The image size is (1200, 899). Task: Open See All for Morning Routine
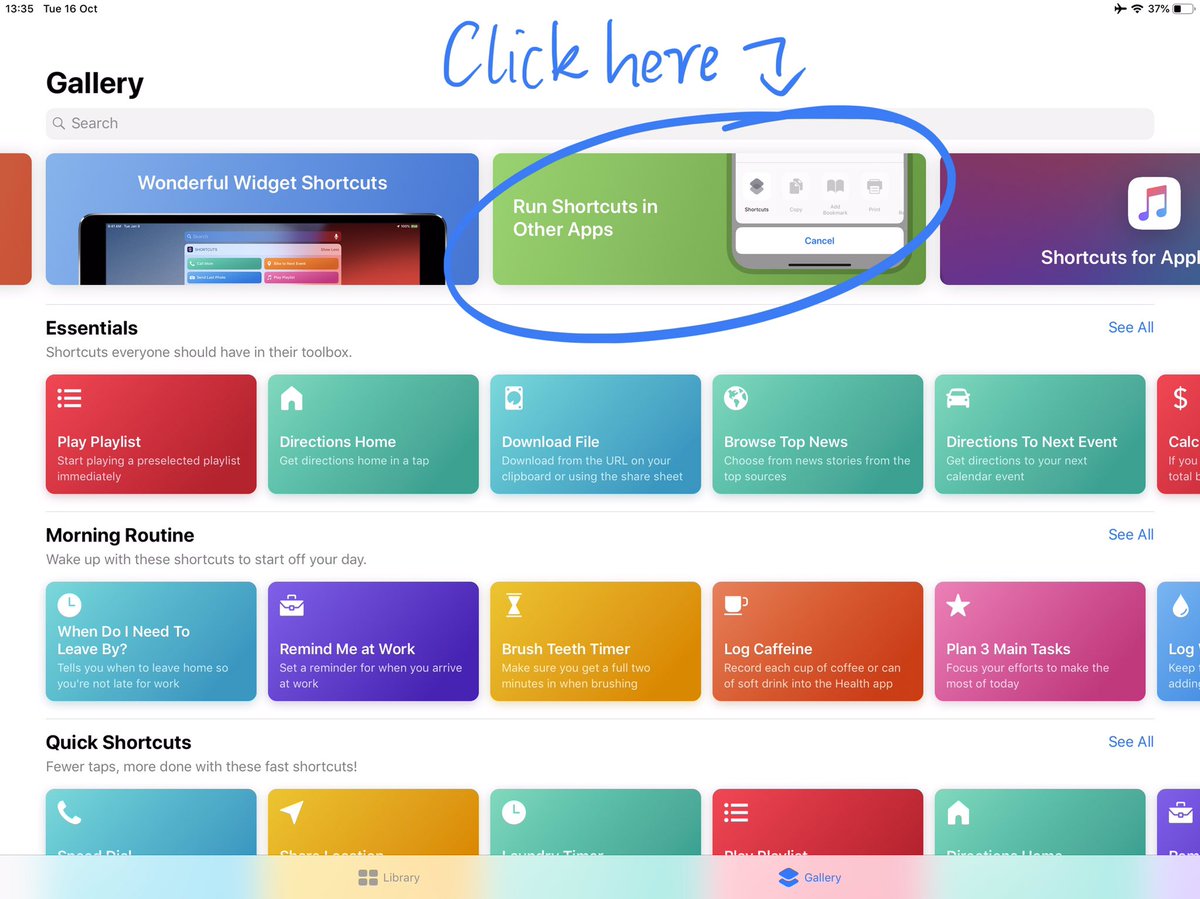[1131, 534]
